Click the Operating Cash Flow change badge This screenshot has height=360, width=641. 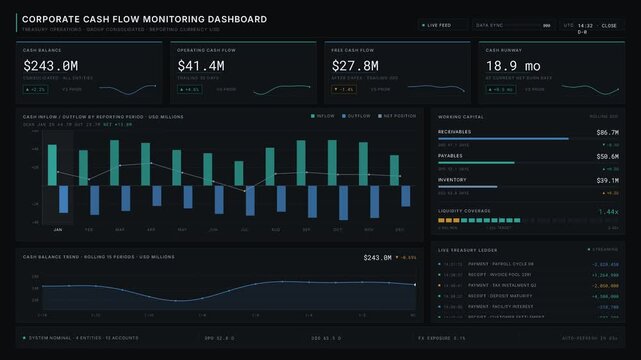point(190,89)
